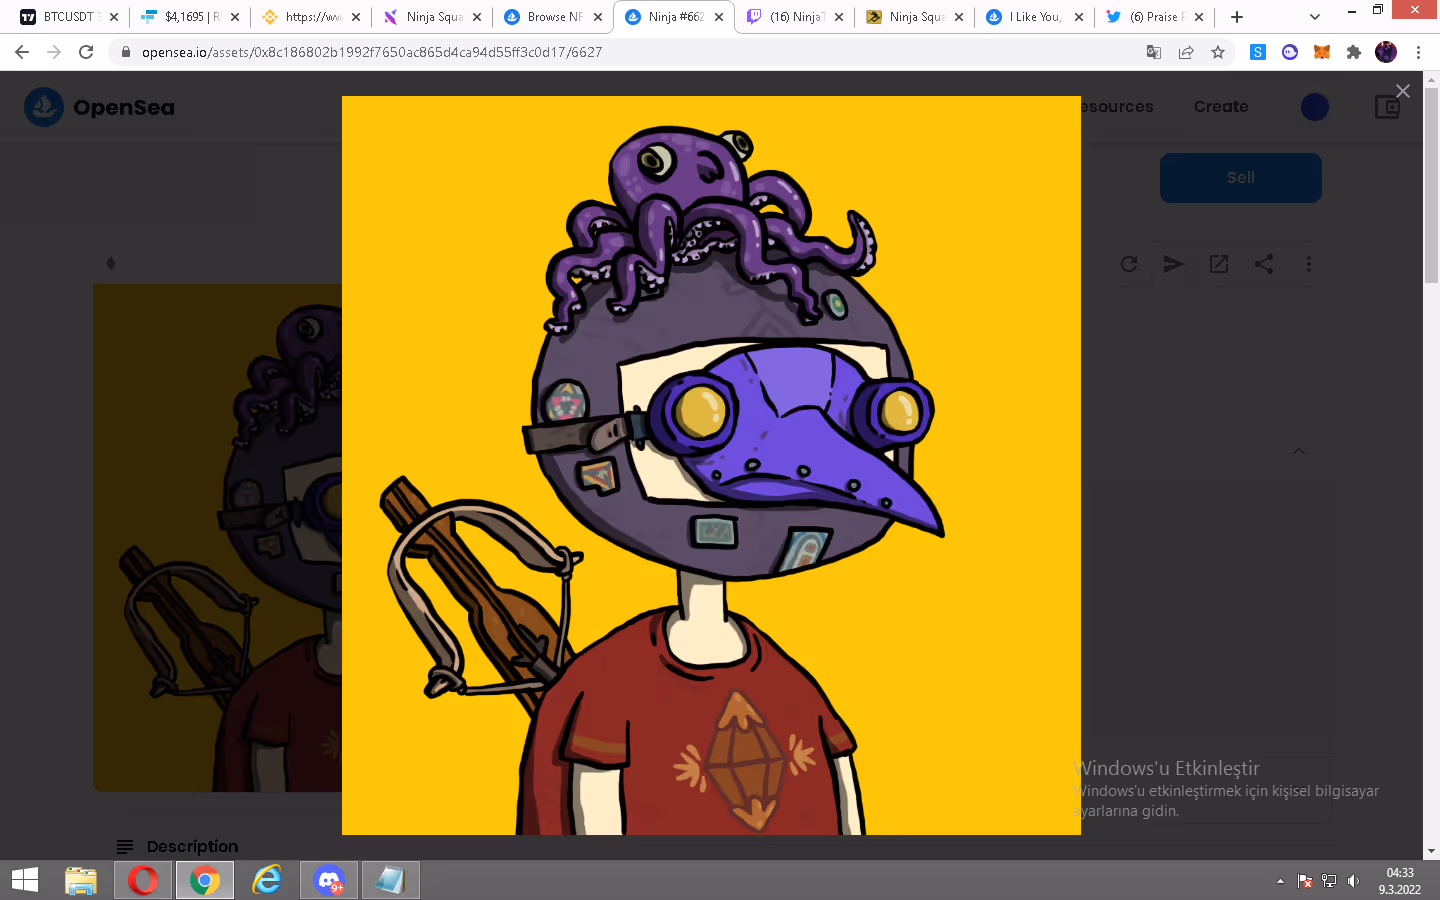Click the profile avatar in the OpenSea header
Screen dimensions: 1440x900
point(1315,107)
